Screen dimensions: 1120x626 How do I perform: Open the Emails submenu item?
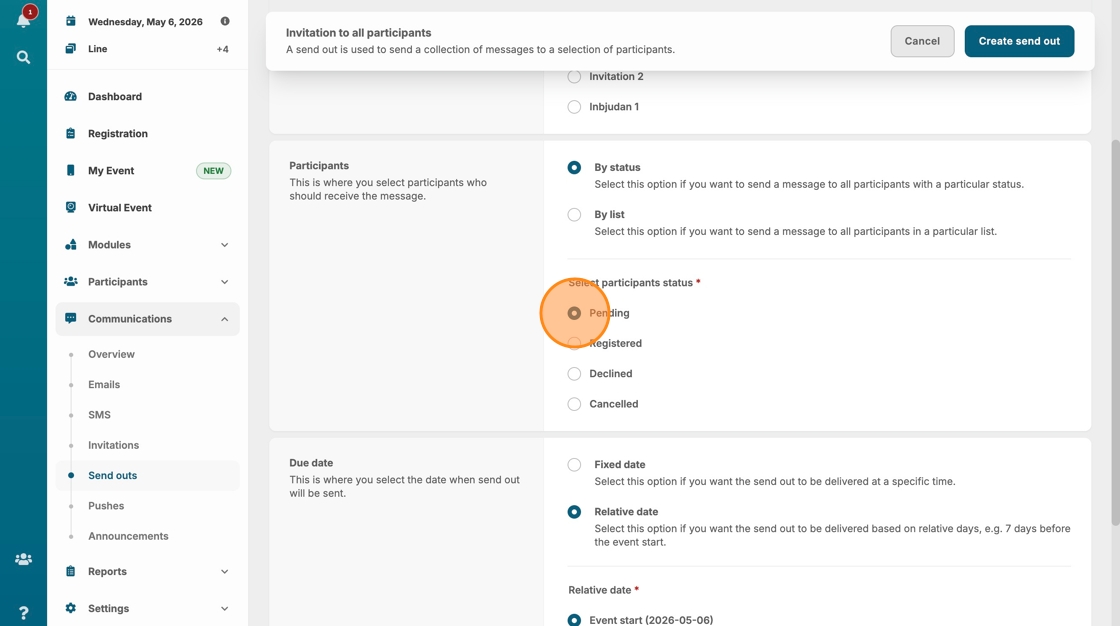[x=104, y=385]
